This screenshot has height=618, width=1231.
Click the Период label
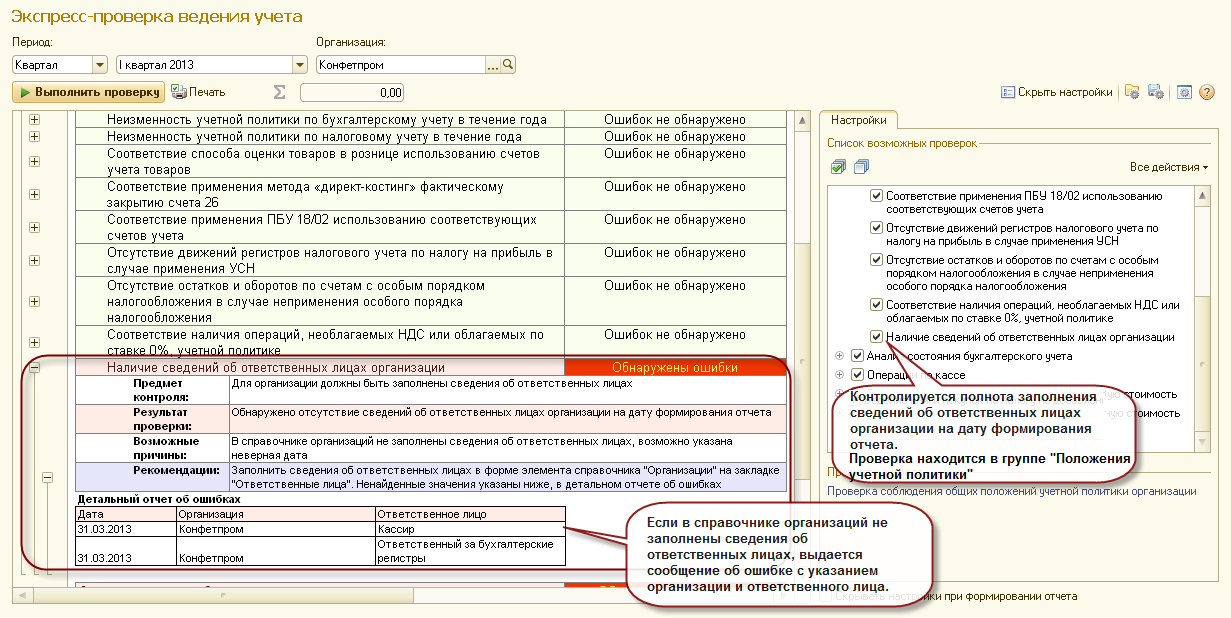[x=32, y=42]
